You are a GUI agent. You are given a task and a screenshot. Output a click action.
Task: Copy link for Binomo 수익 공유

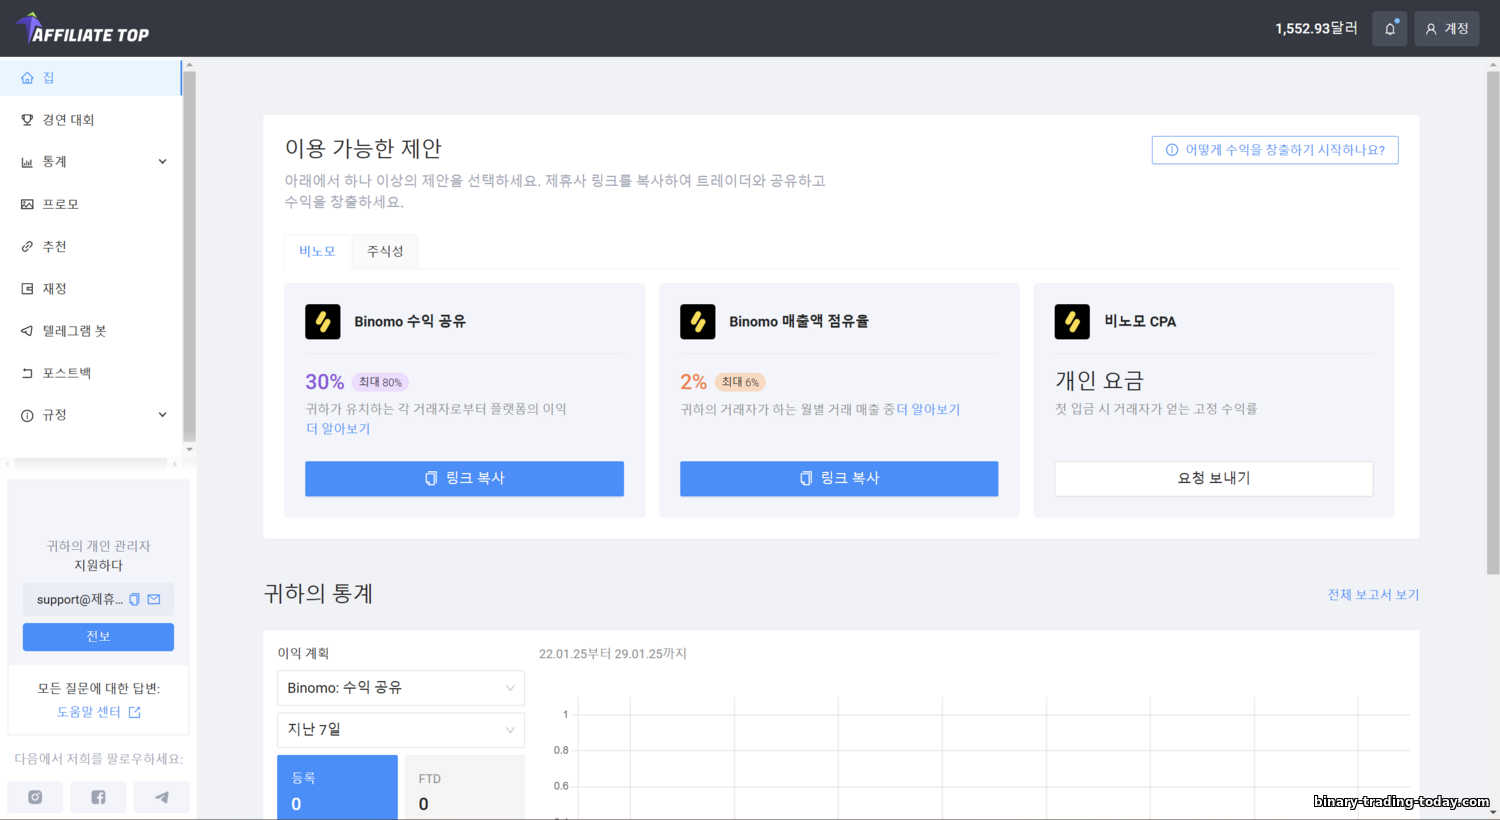click(464, 479)
